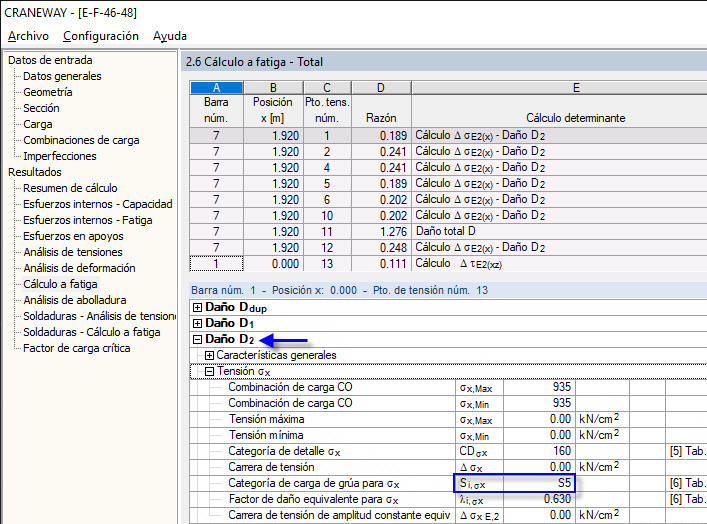The height and width of the screenshot is (524, 707).
Task: Click 'Factor de daño equivalente' row label
Action: click(x=313, y=499)
